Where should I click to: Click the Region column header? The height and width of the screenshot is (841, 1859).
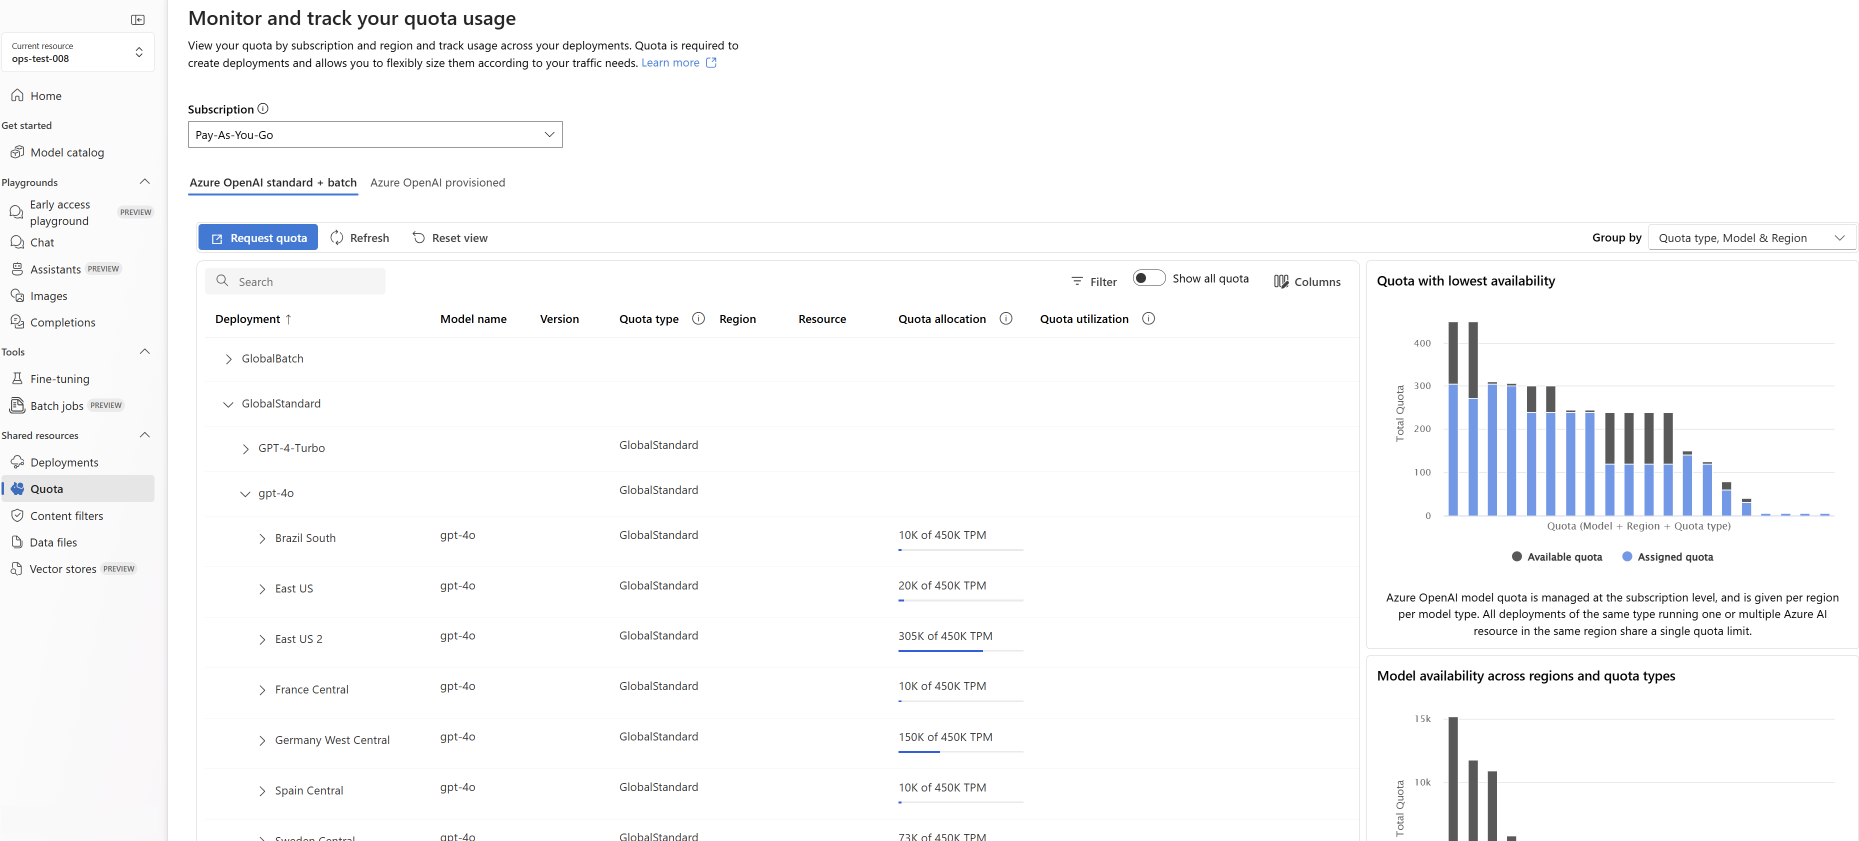pyautogui.click(x=738, y=319)
